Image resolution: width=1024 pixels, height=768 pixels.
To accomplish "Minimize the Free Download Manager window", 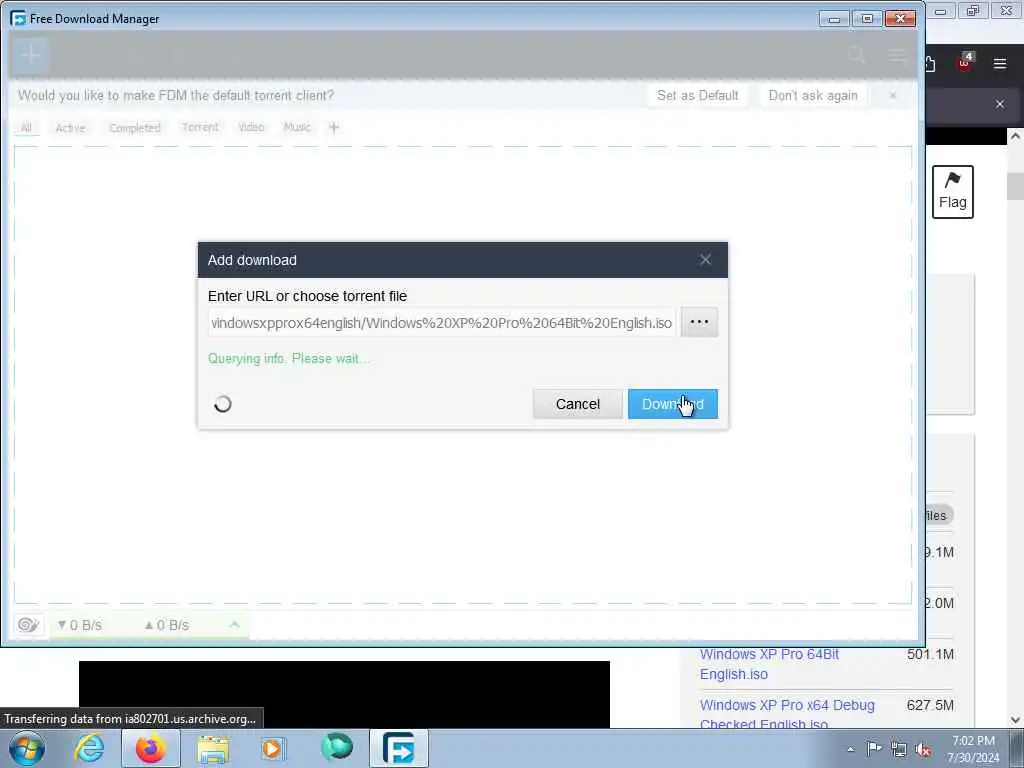I will pyautogui.click(x=834, y=19).
